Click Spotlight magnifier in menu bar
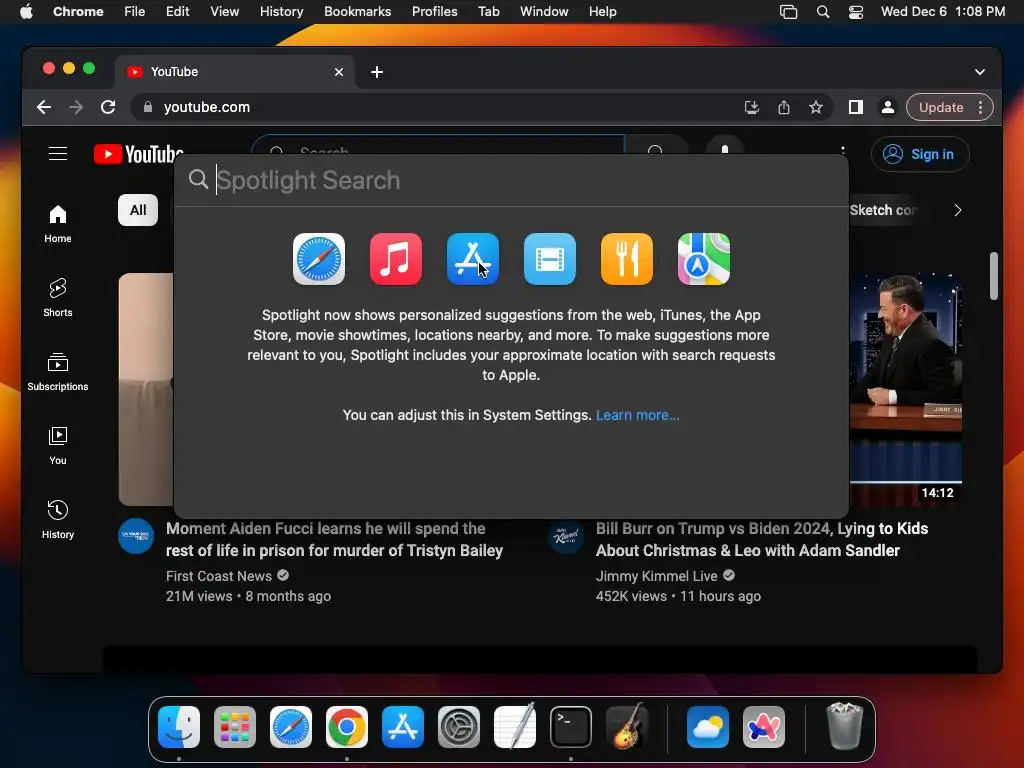Viewport: 1024px width, 768px height. click(x=823, y=12)
